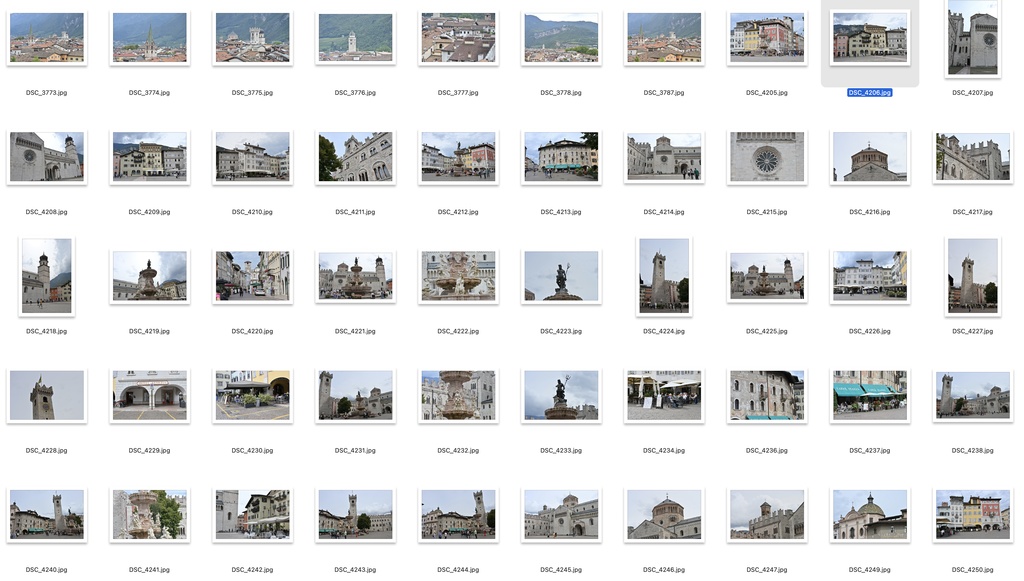The height and width of the screenshot is (581, 1024).
Task: Select the cathedral dome thumbnail DSC_4246.jpg
Action: 664,514
